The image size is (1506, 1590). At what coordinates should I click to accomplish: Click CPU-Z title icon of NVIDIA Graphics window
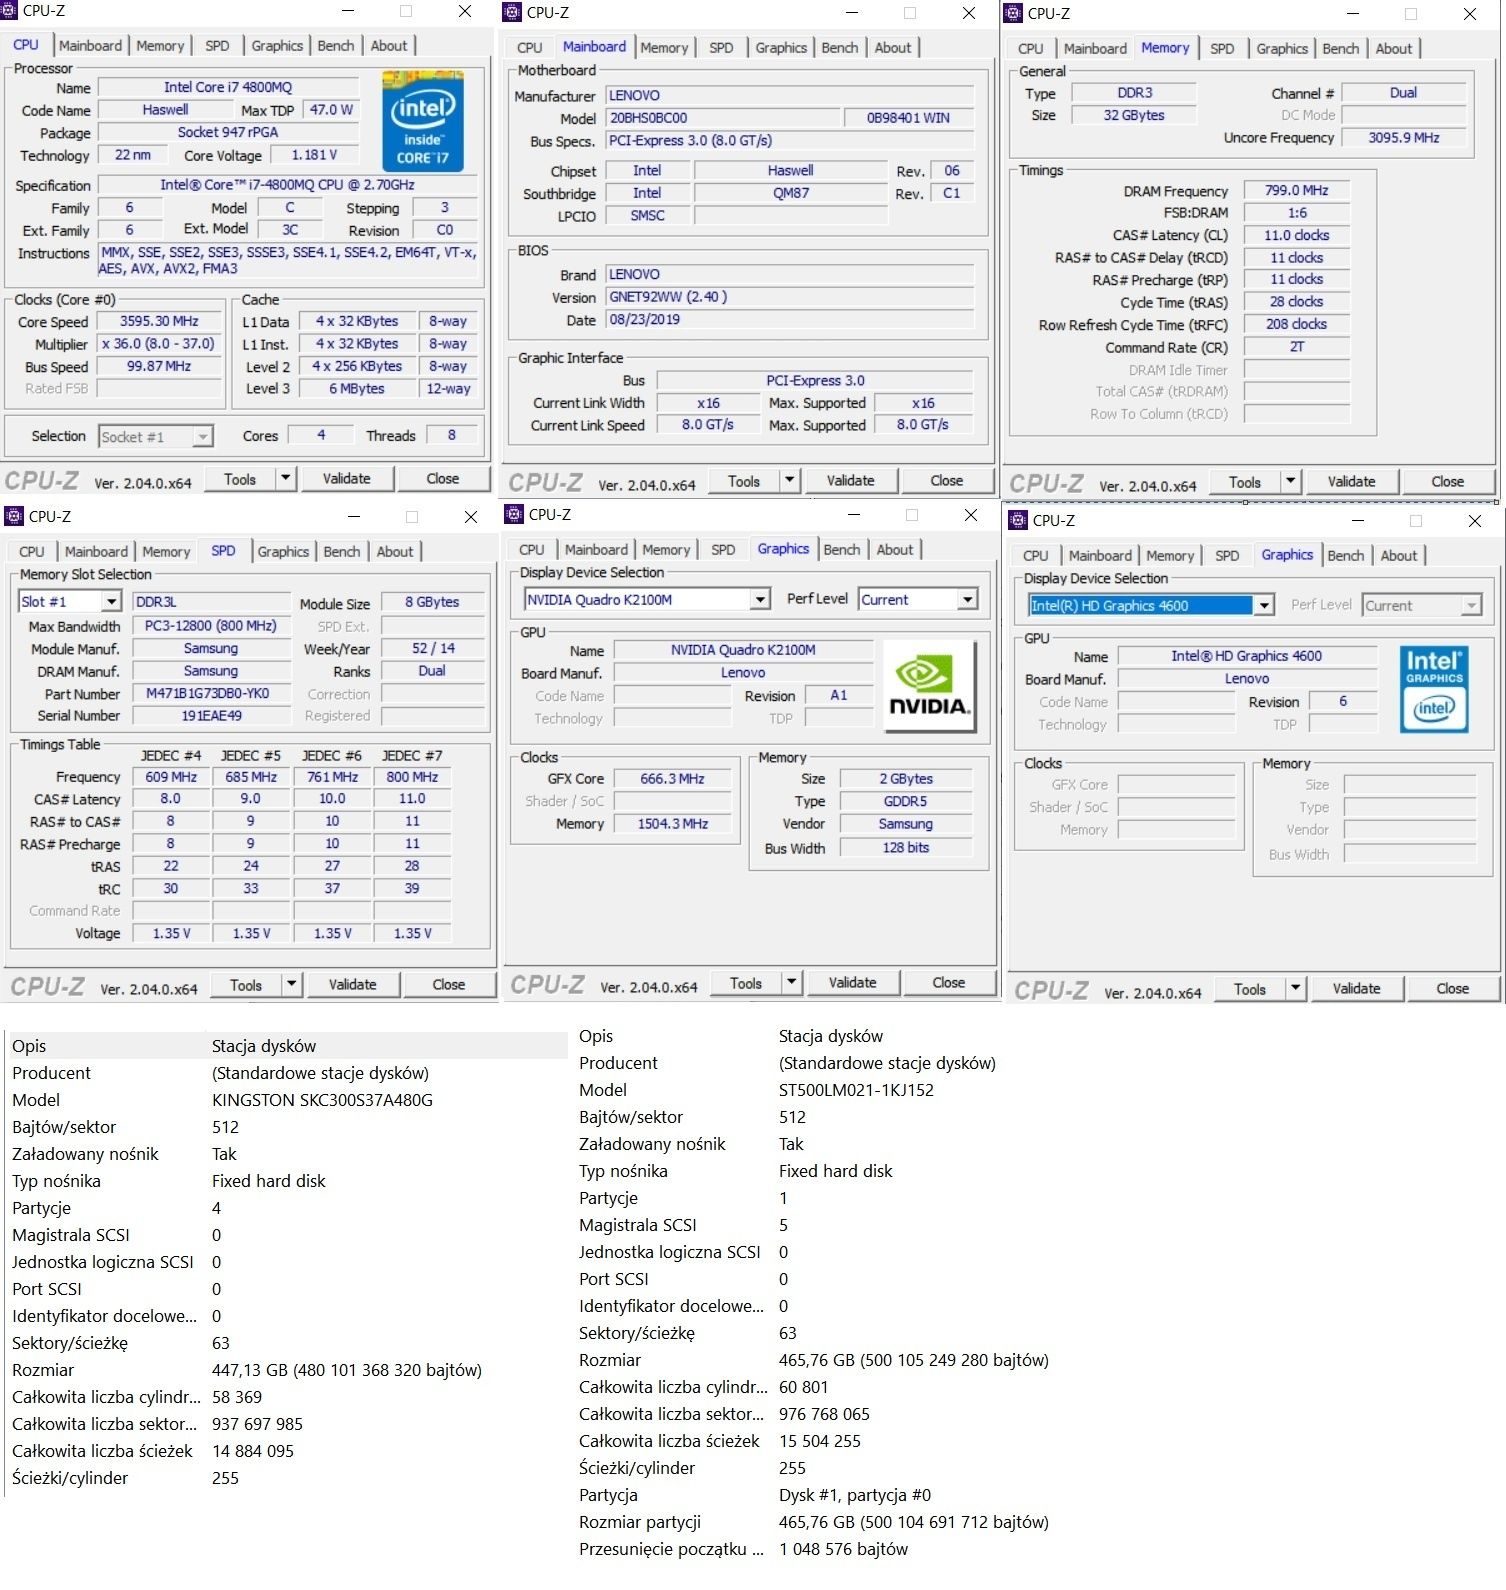[x=514, y=515]
